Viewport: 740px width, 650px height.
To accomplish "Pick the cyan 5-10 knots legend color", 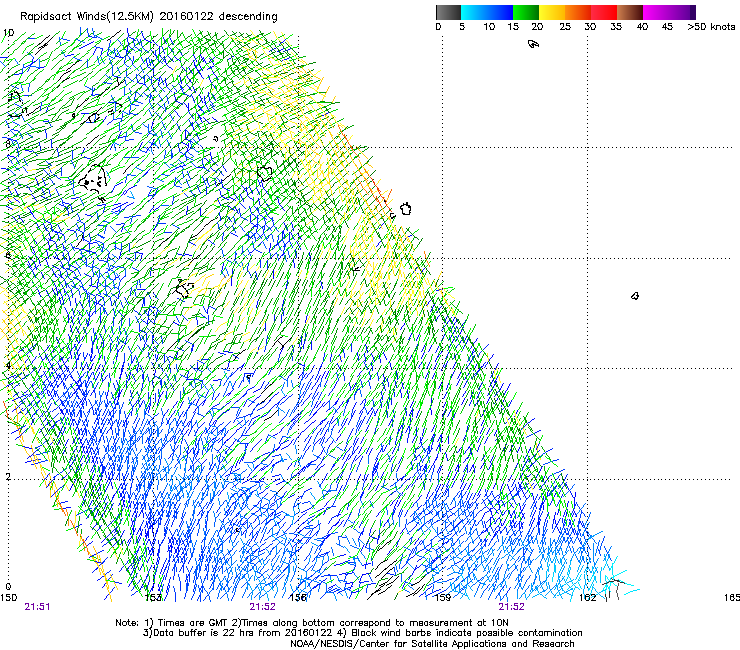I will pyautogui.click(x=473, y=12).
